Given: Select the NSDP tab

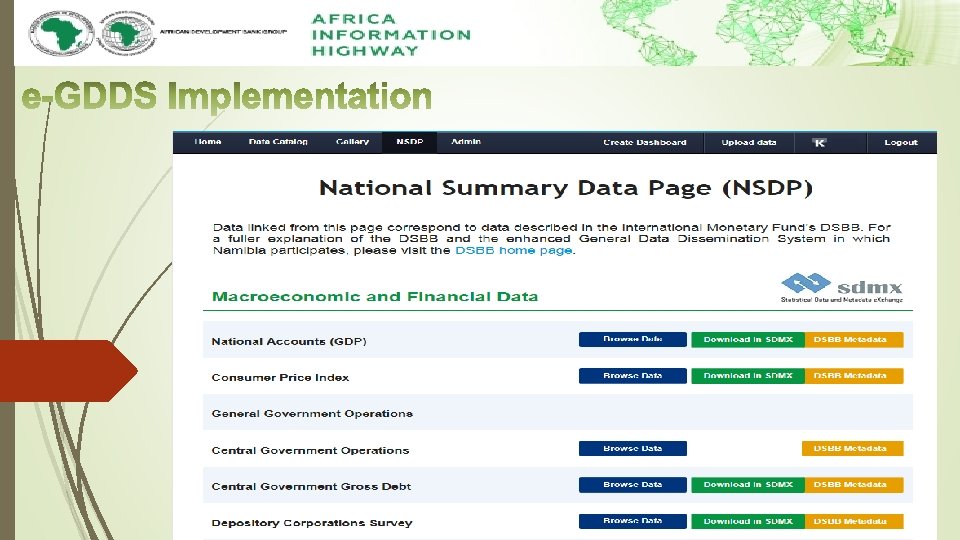Looking at the screenshot, I should (410, 142).
